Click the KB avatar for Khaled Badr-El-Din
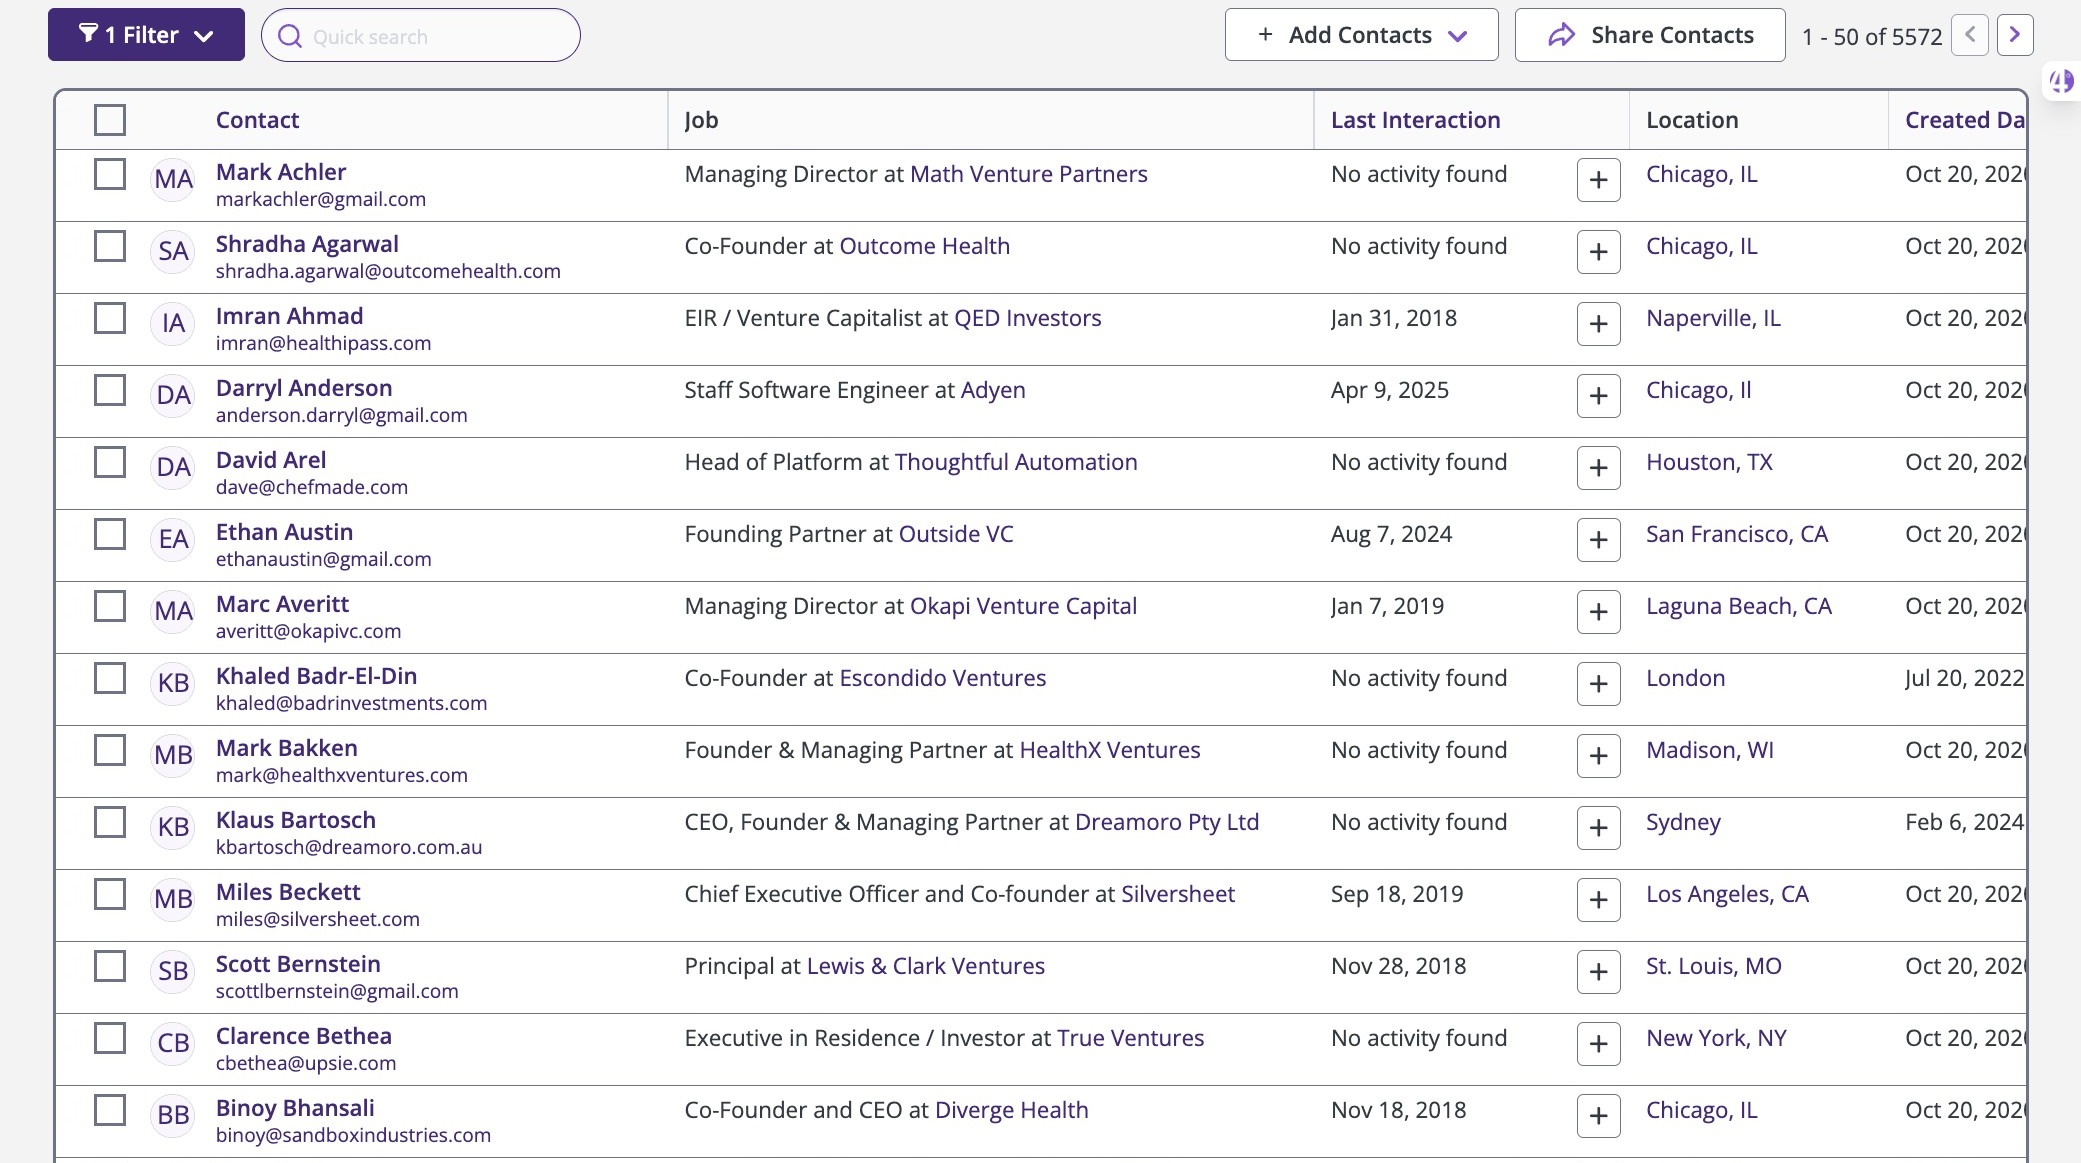Image resolution: width=2081 pixels, height=1163 pixels. (x=173, y=683)
